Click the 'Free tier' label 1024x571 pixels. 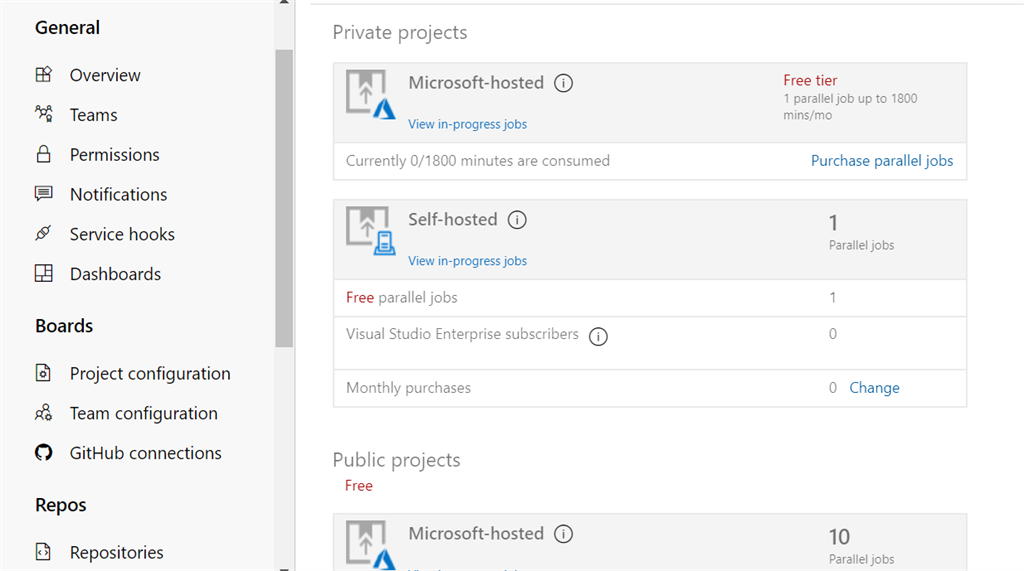810,80
